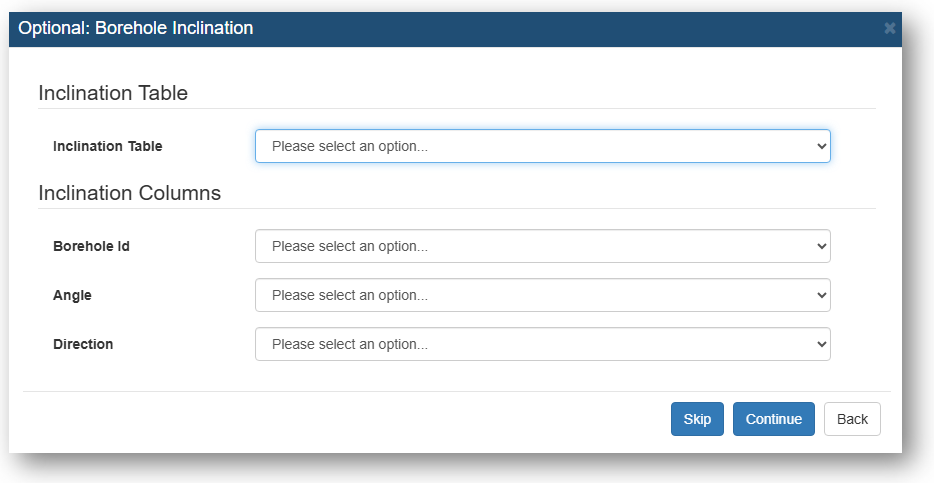Click the bold Inclination Table field label

pos(107,146)
